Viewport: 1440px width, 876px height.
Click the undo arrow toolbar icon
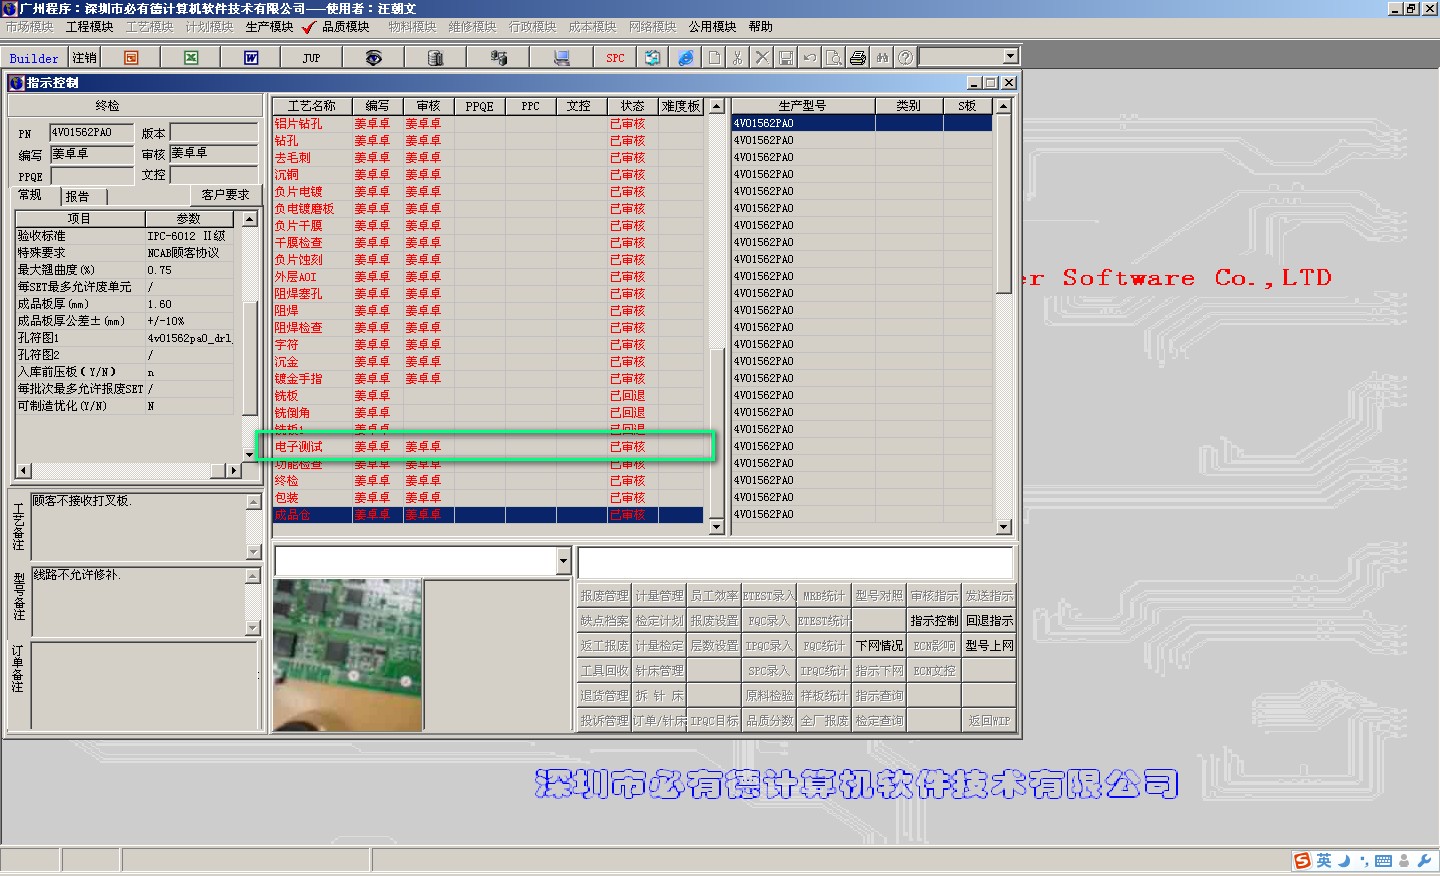point(810,58)
